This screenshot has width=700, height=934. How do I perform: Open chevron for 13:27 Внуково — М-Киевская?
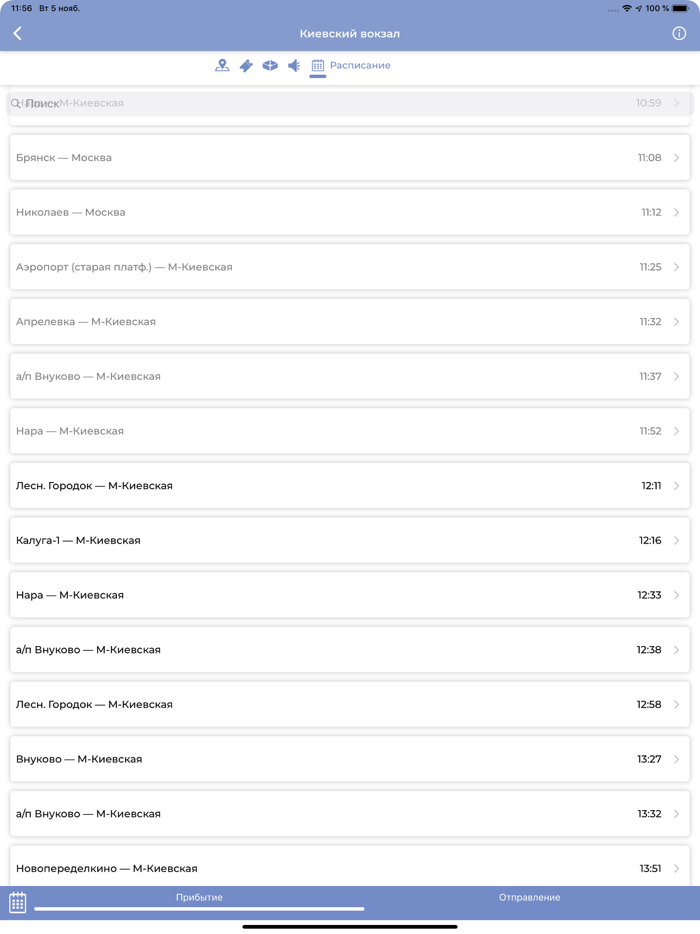pos(677,759)
